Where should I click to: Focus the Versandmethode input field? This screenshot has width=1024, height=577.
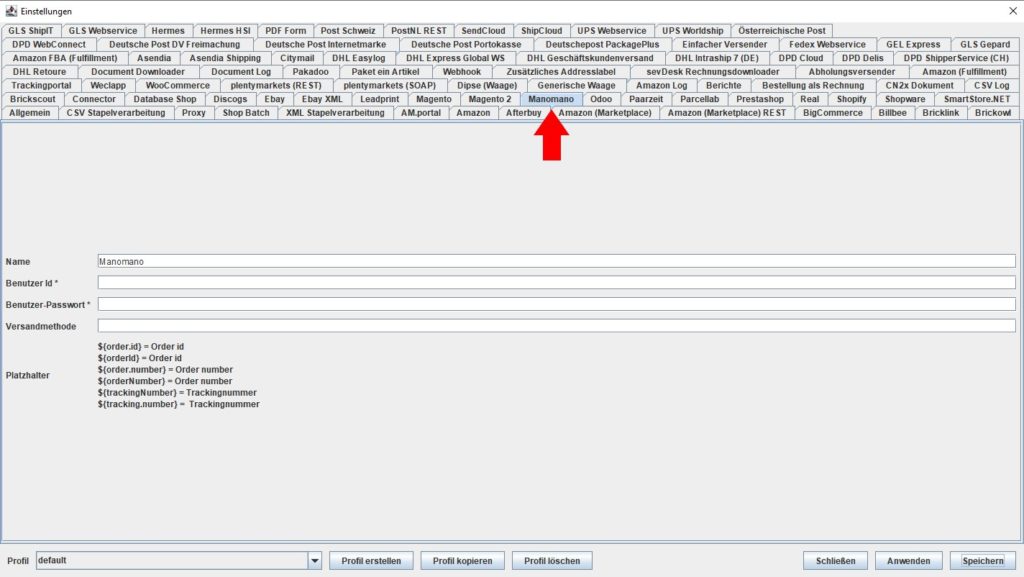[x=556, y=326]
